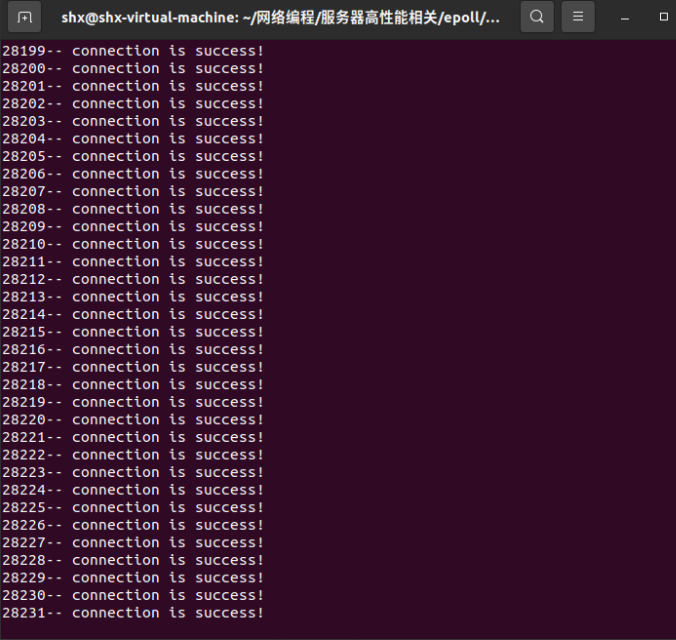Click the shx@shx-virtual-machine window title
Viewport: 676px width, 640px height.
pos(280,17)
